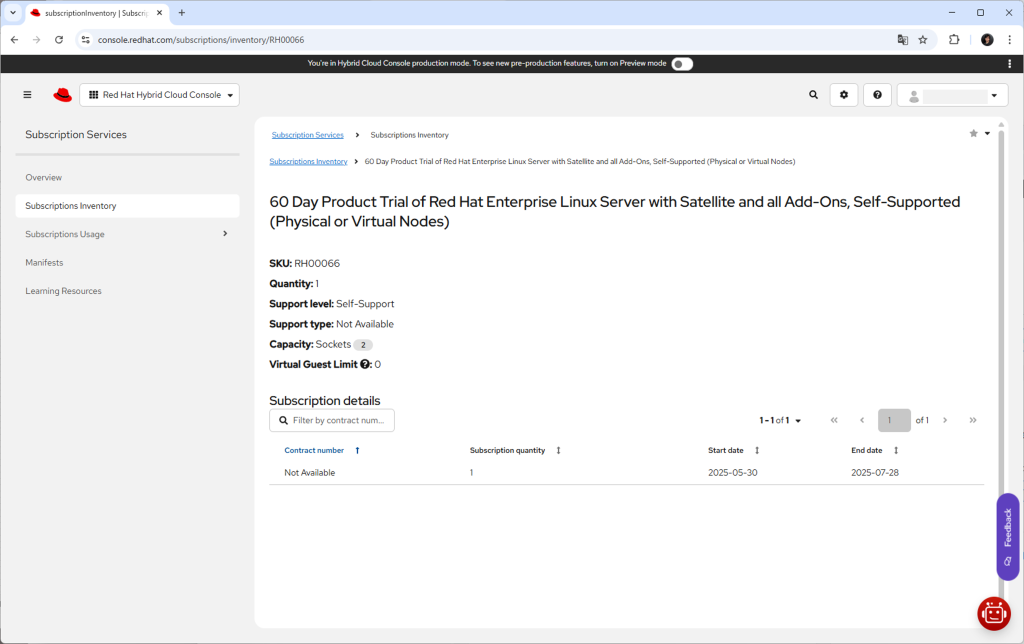Click Virtual Guest Limit help icon
This screenshot has height=644, width=1024.
point(365,365)
